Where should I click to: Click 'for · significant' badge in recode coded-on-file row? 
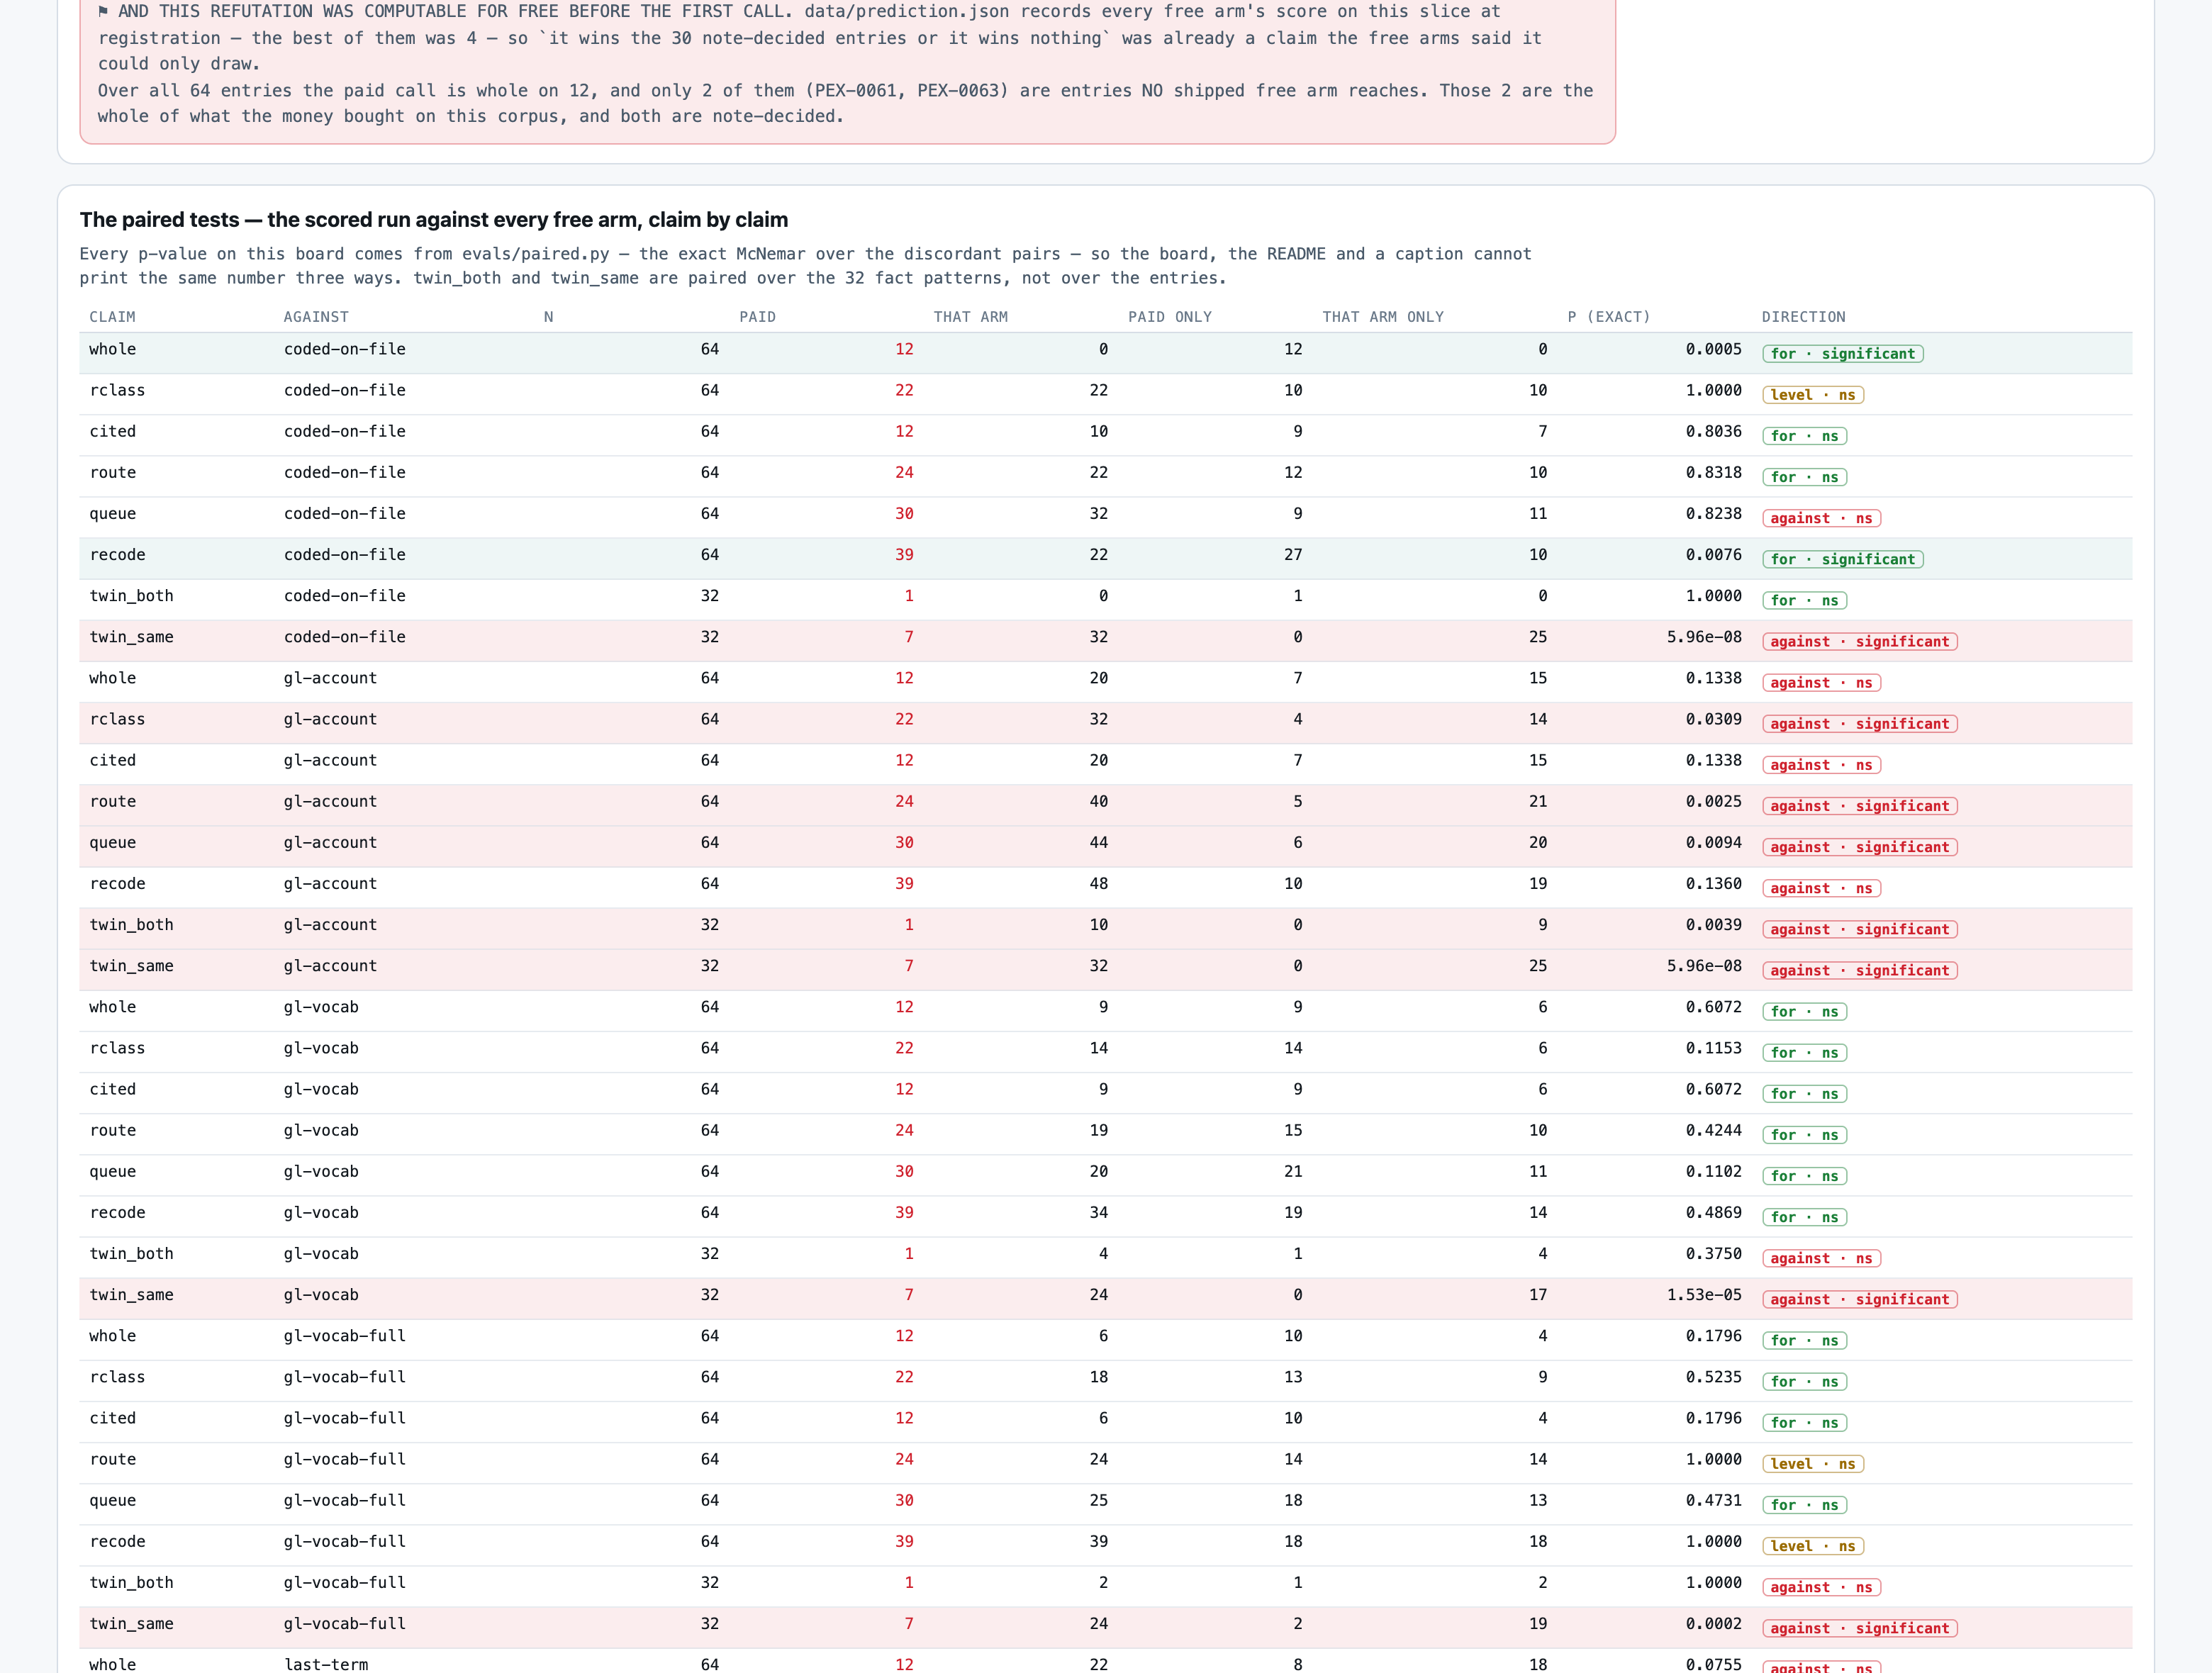click(1842, 559)
